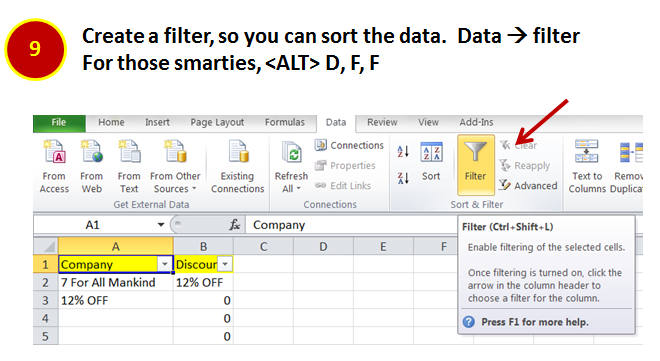Open the Sort dialog
Viewport: 660px width, 361px height.
point(431,162)
